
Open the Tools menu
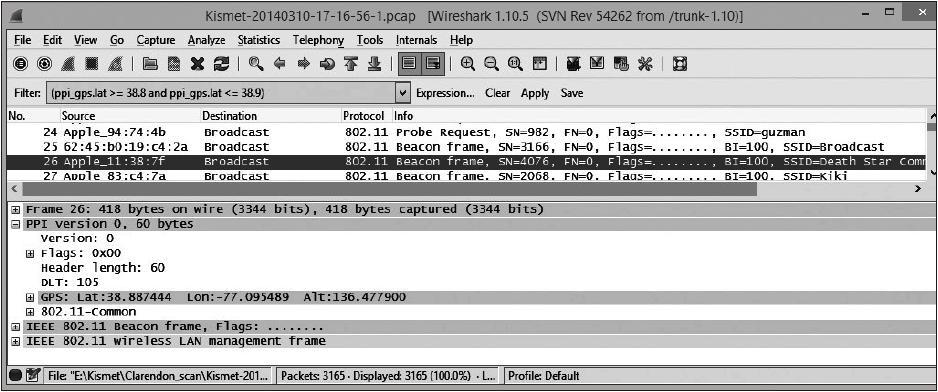tap(370, 40)
